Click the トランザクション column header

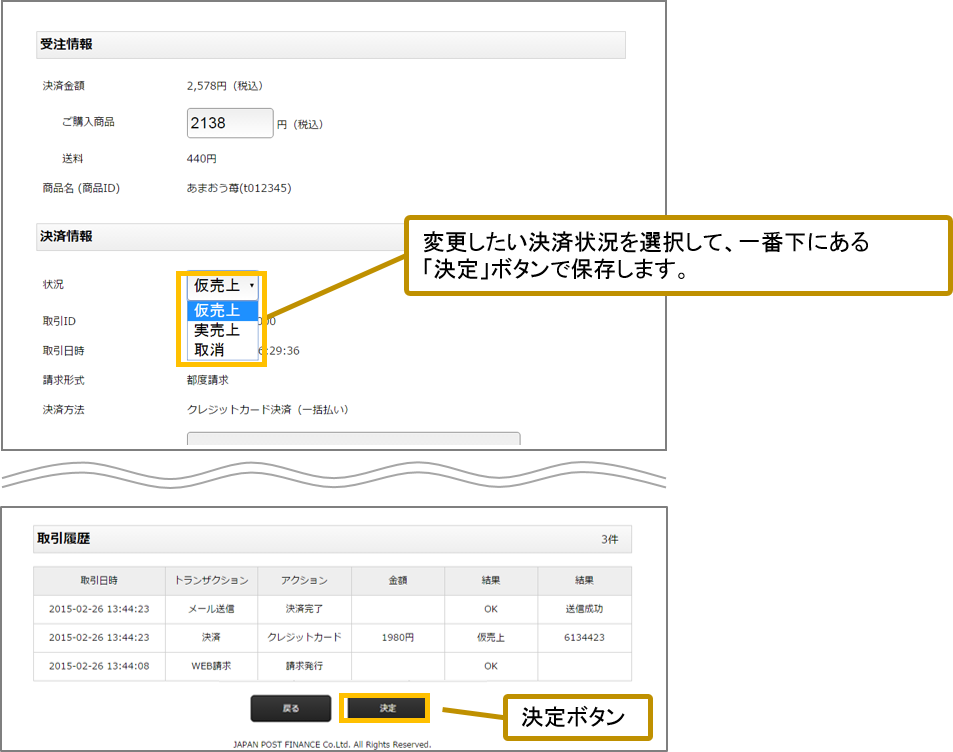(x=211, y=581)
